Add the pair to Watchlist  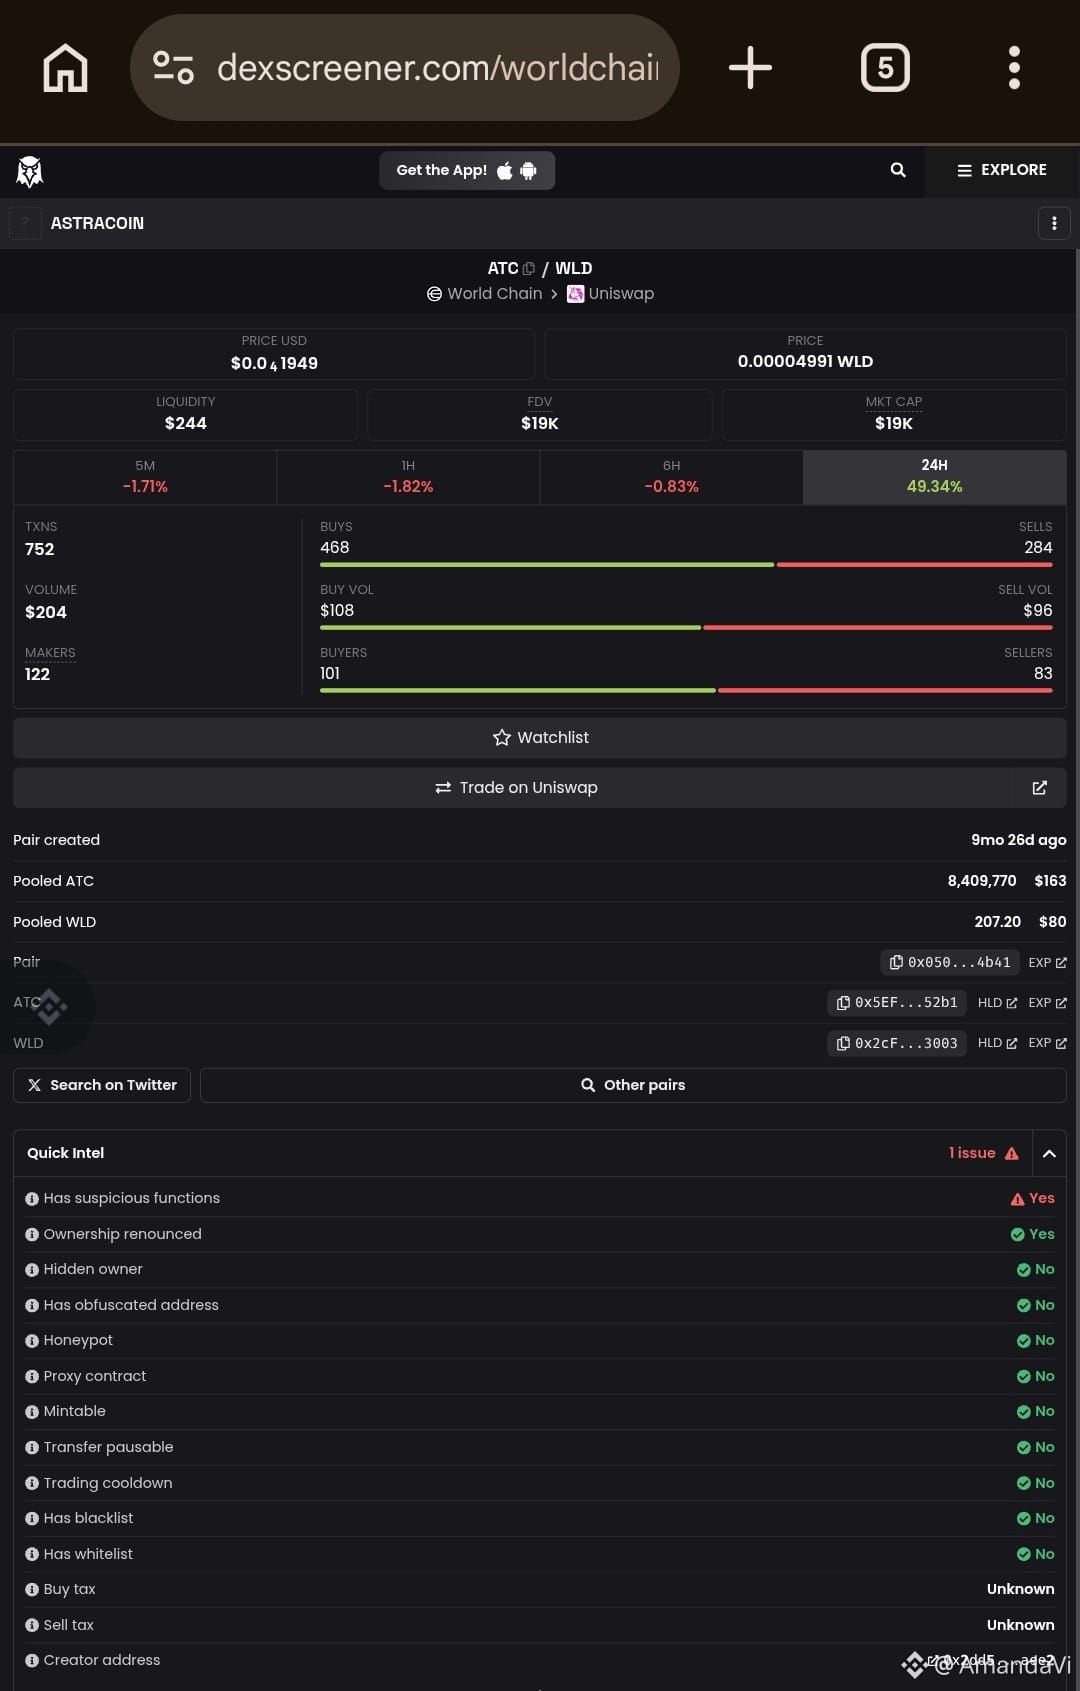tap(540, 737)
